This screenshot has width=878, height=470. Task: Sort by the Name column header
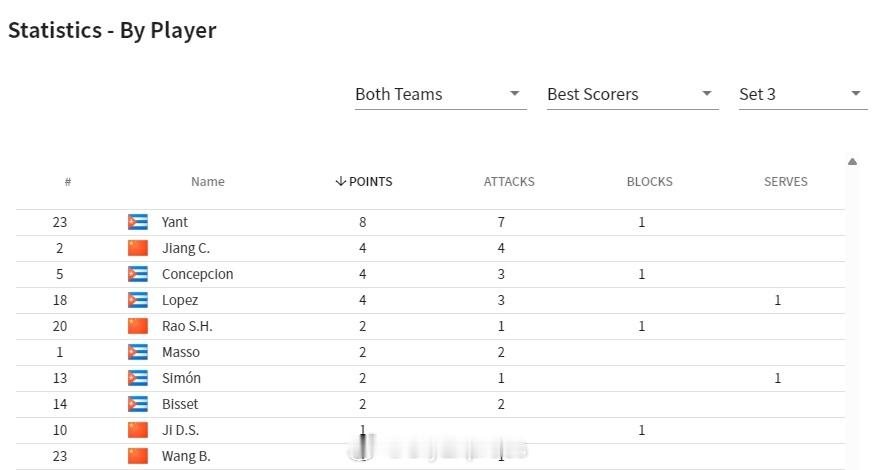coord(208,182)
